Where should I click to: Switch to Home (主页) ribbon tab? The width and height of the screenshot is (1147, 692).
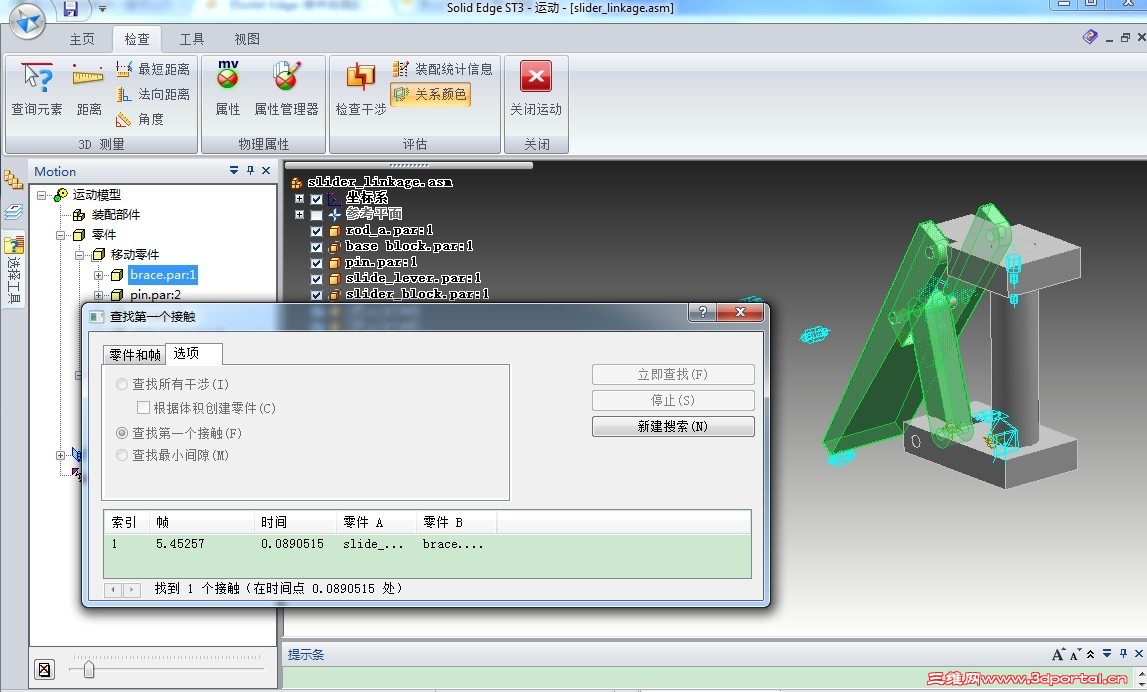click(82, 39)
